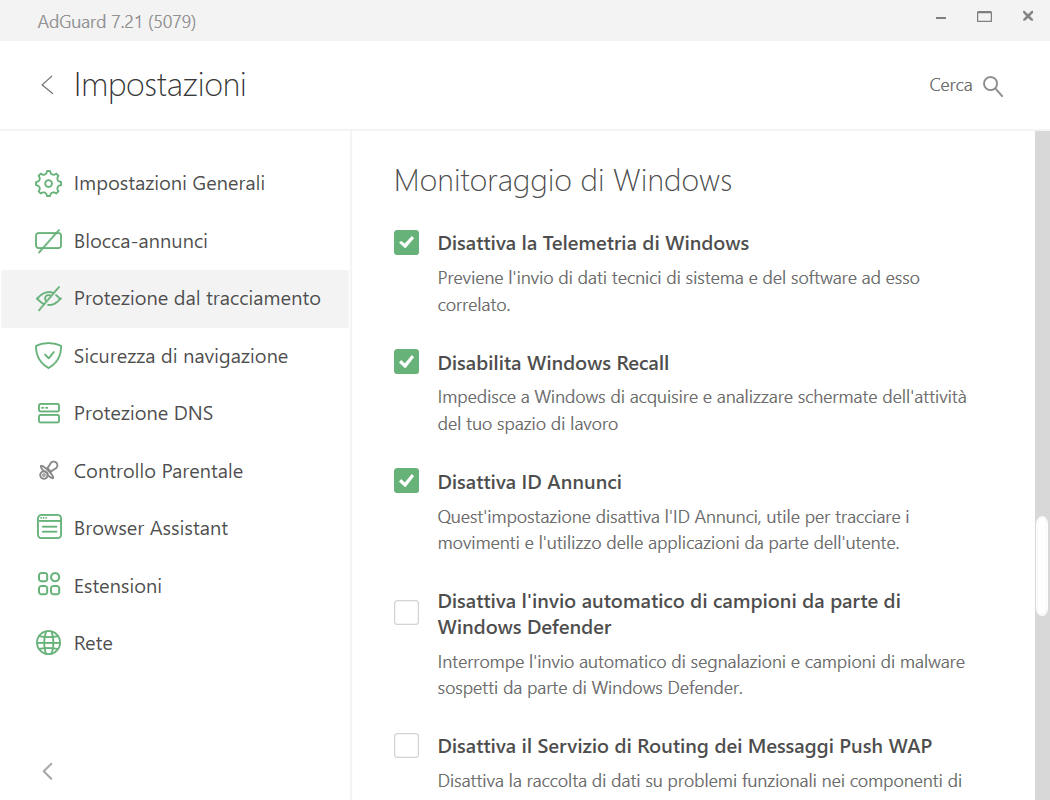
Task: Click the Monitoraggio di Windows heading
Action: pyautogui.click(x=562, y=181)
